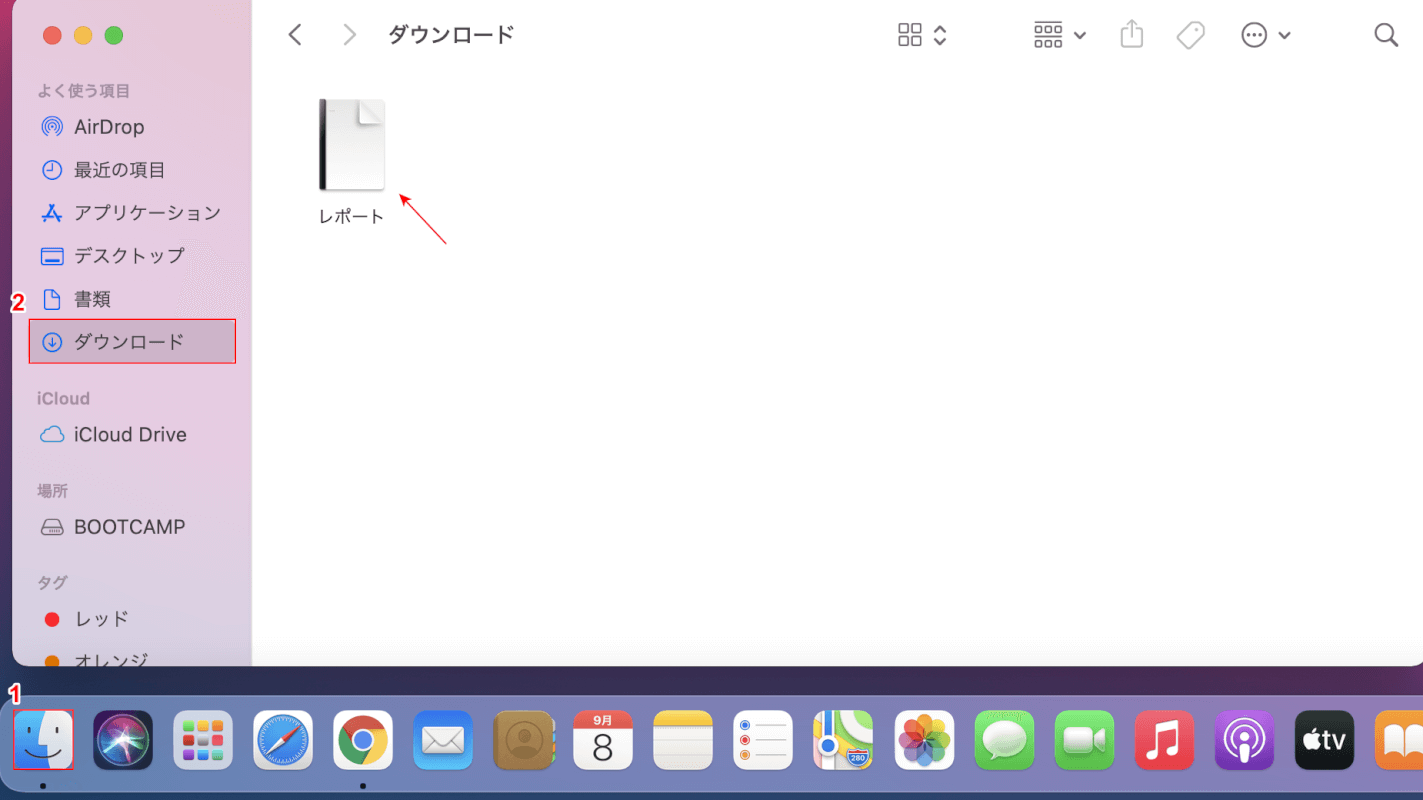
Task: Select the オレンジ tag in sidebar
Action: tap(132, 658)
